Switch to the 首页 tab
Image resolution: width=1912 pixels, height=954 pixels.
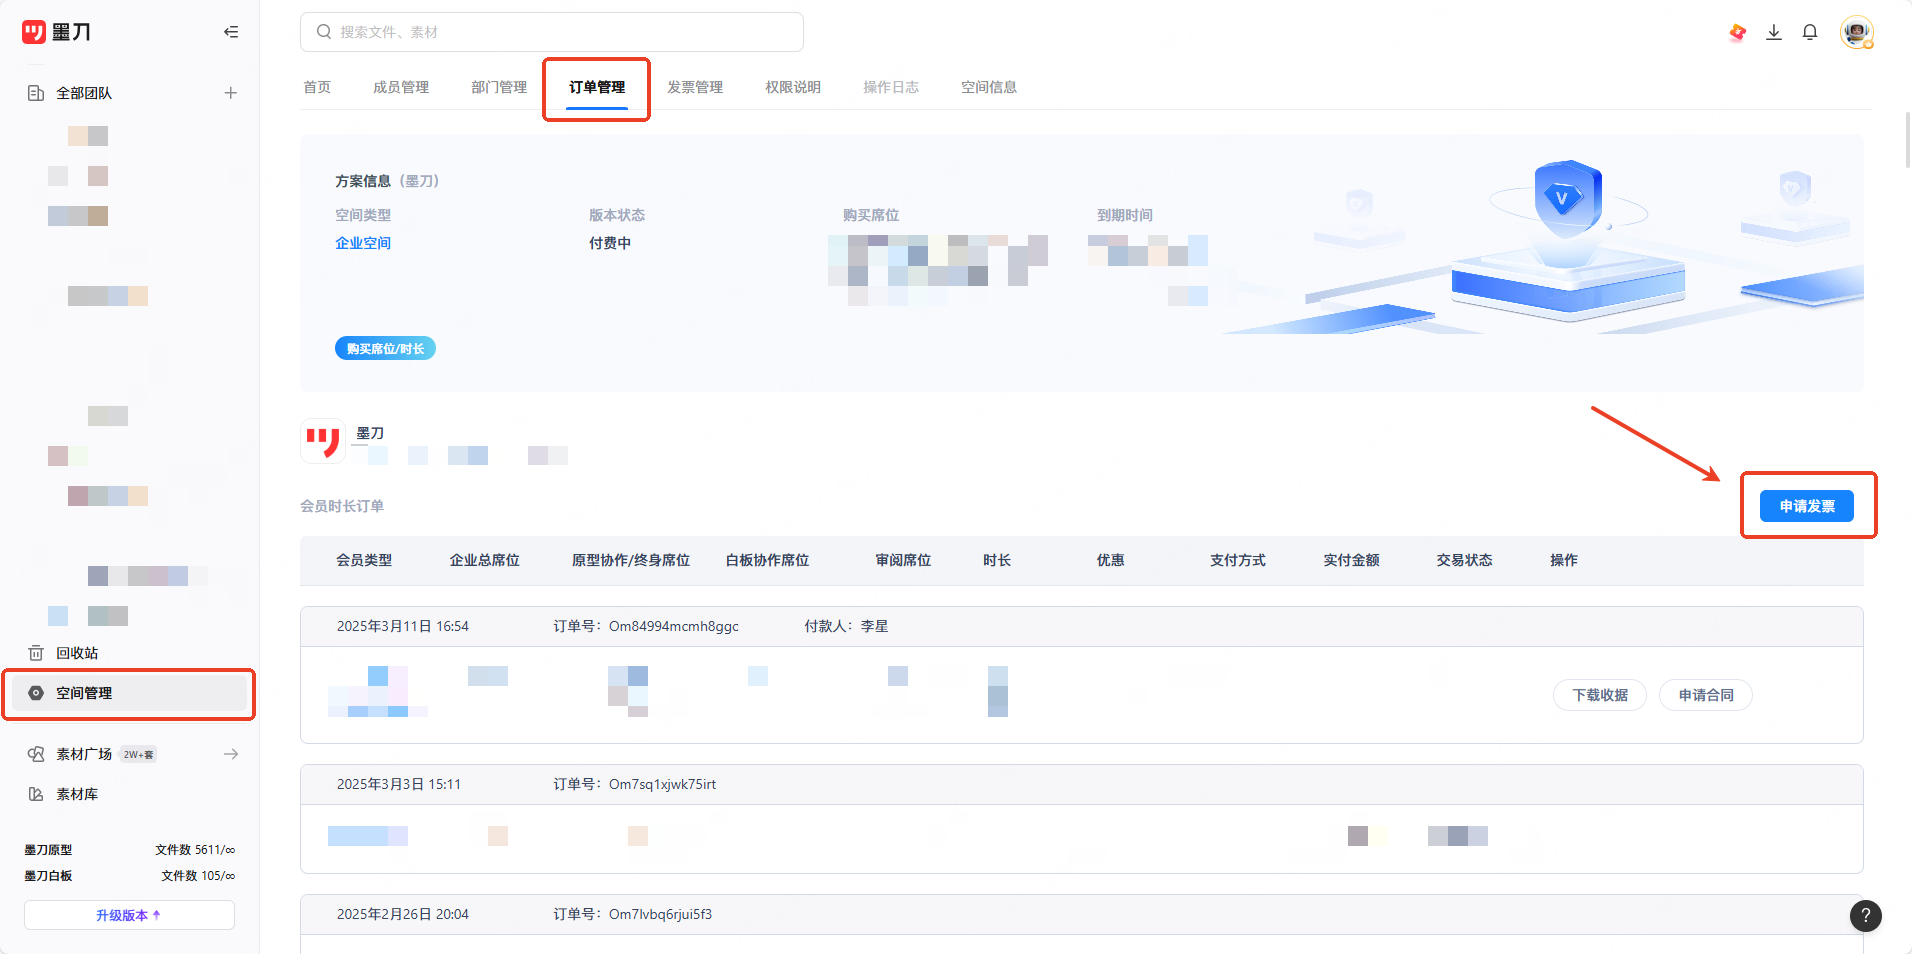(x=317, y=87)
